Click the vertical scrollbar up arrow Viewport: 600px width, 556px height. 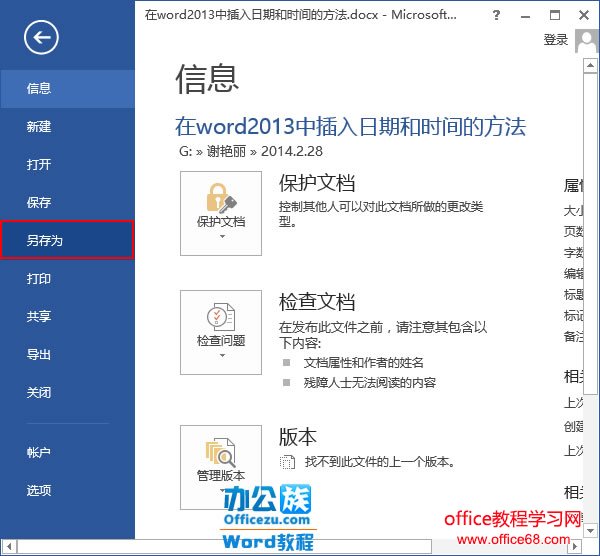pyautogui.click(x=590, y=66)
